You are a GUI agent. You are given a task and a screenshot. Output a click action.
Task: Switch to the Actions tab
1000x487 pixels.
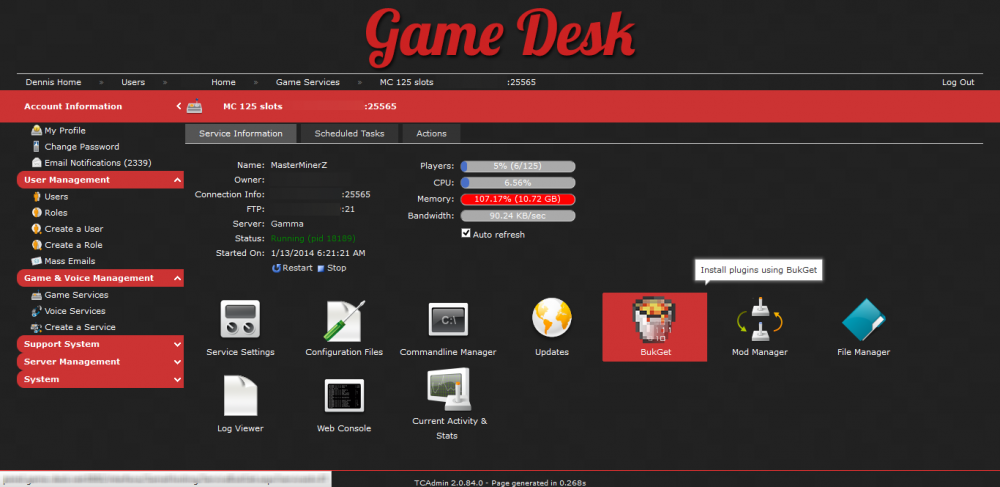coord(431,133)
